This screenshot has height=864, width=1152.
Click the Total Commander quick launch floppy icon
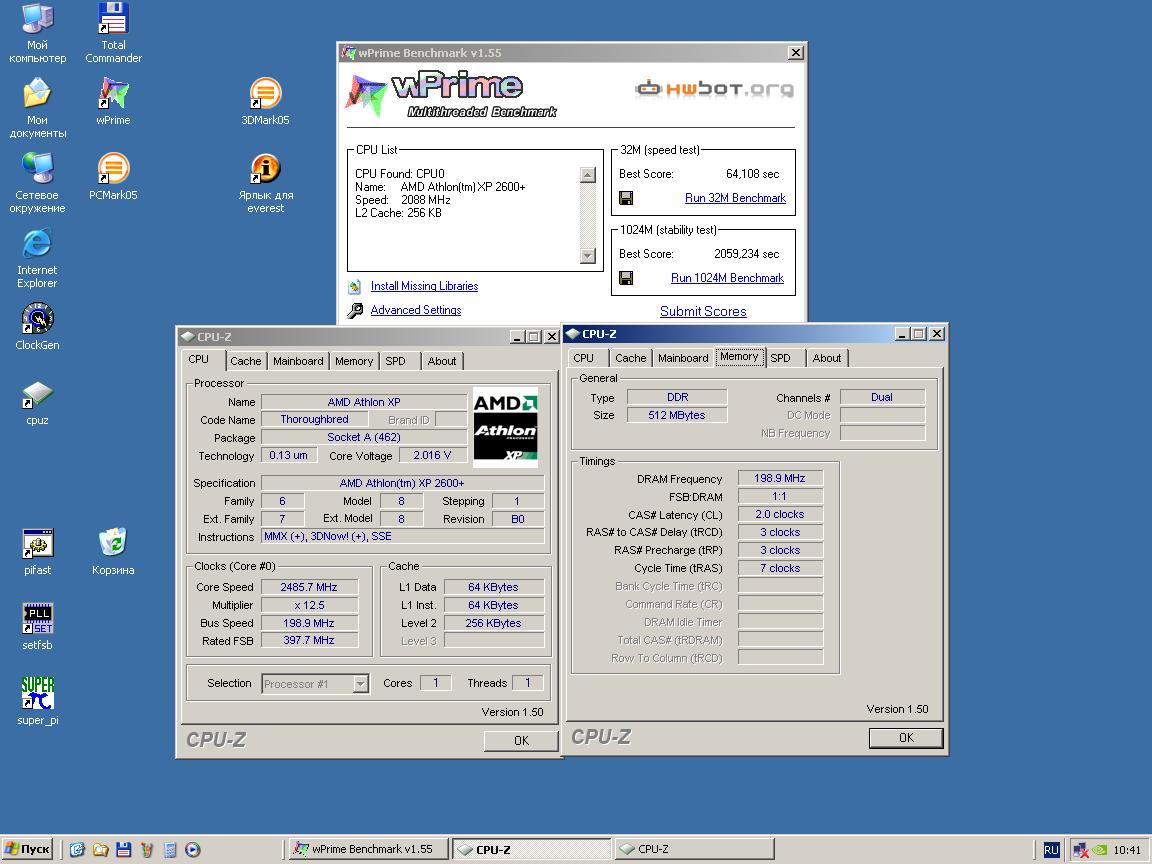pyautogui.click(x=123, y=850)
